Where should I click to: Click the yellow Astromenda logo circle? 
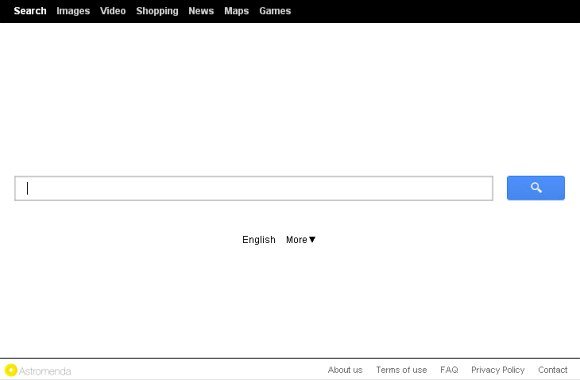[x=11, y=370]
